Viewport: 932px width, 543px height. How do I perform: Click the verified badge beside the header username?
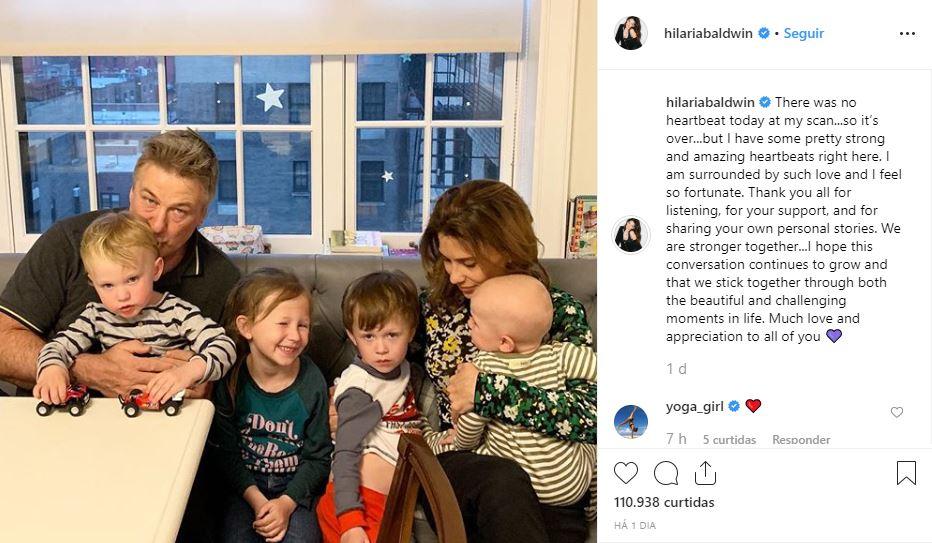764,33
